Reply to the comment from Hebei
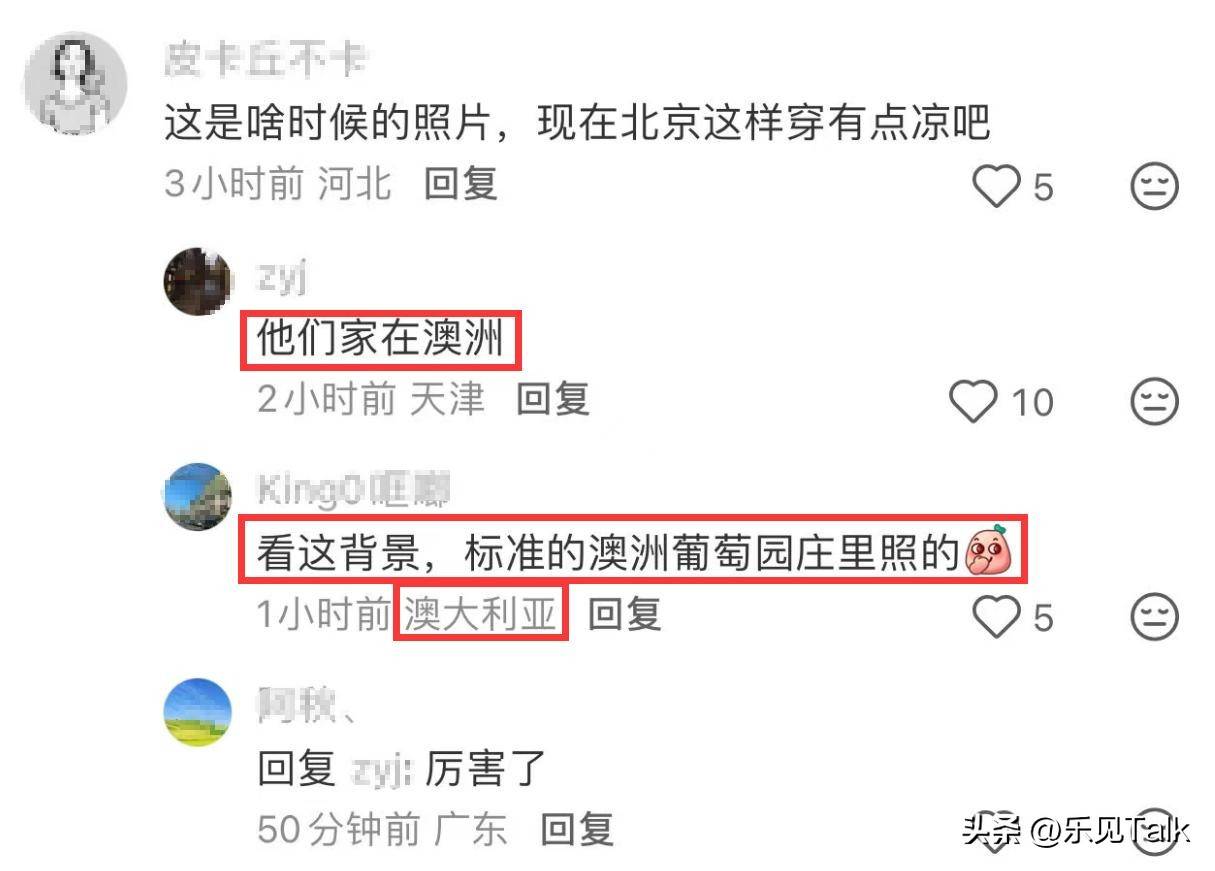The width and height of the screenshot is (1215, 871). click(x=460, y=184)
